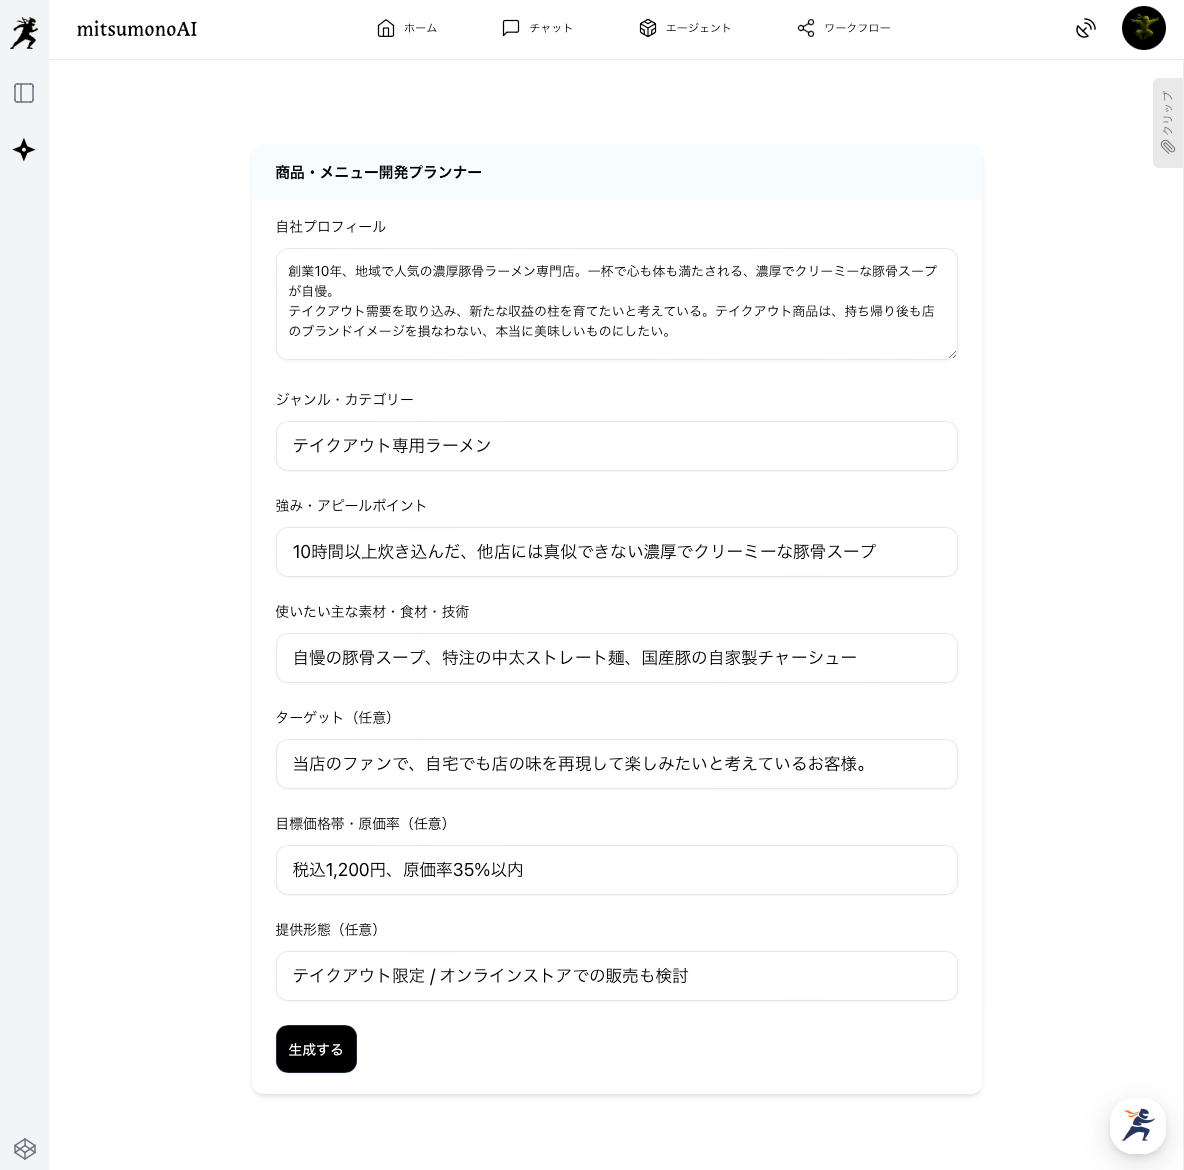
Task: Open the floating ninja assistant button
Action: coord(1137,1125)
